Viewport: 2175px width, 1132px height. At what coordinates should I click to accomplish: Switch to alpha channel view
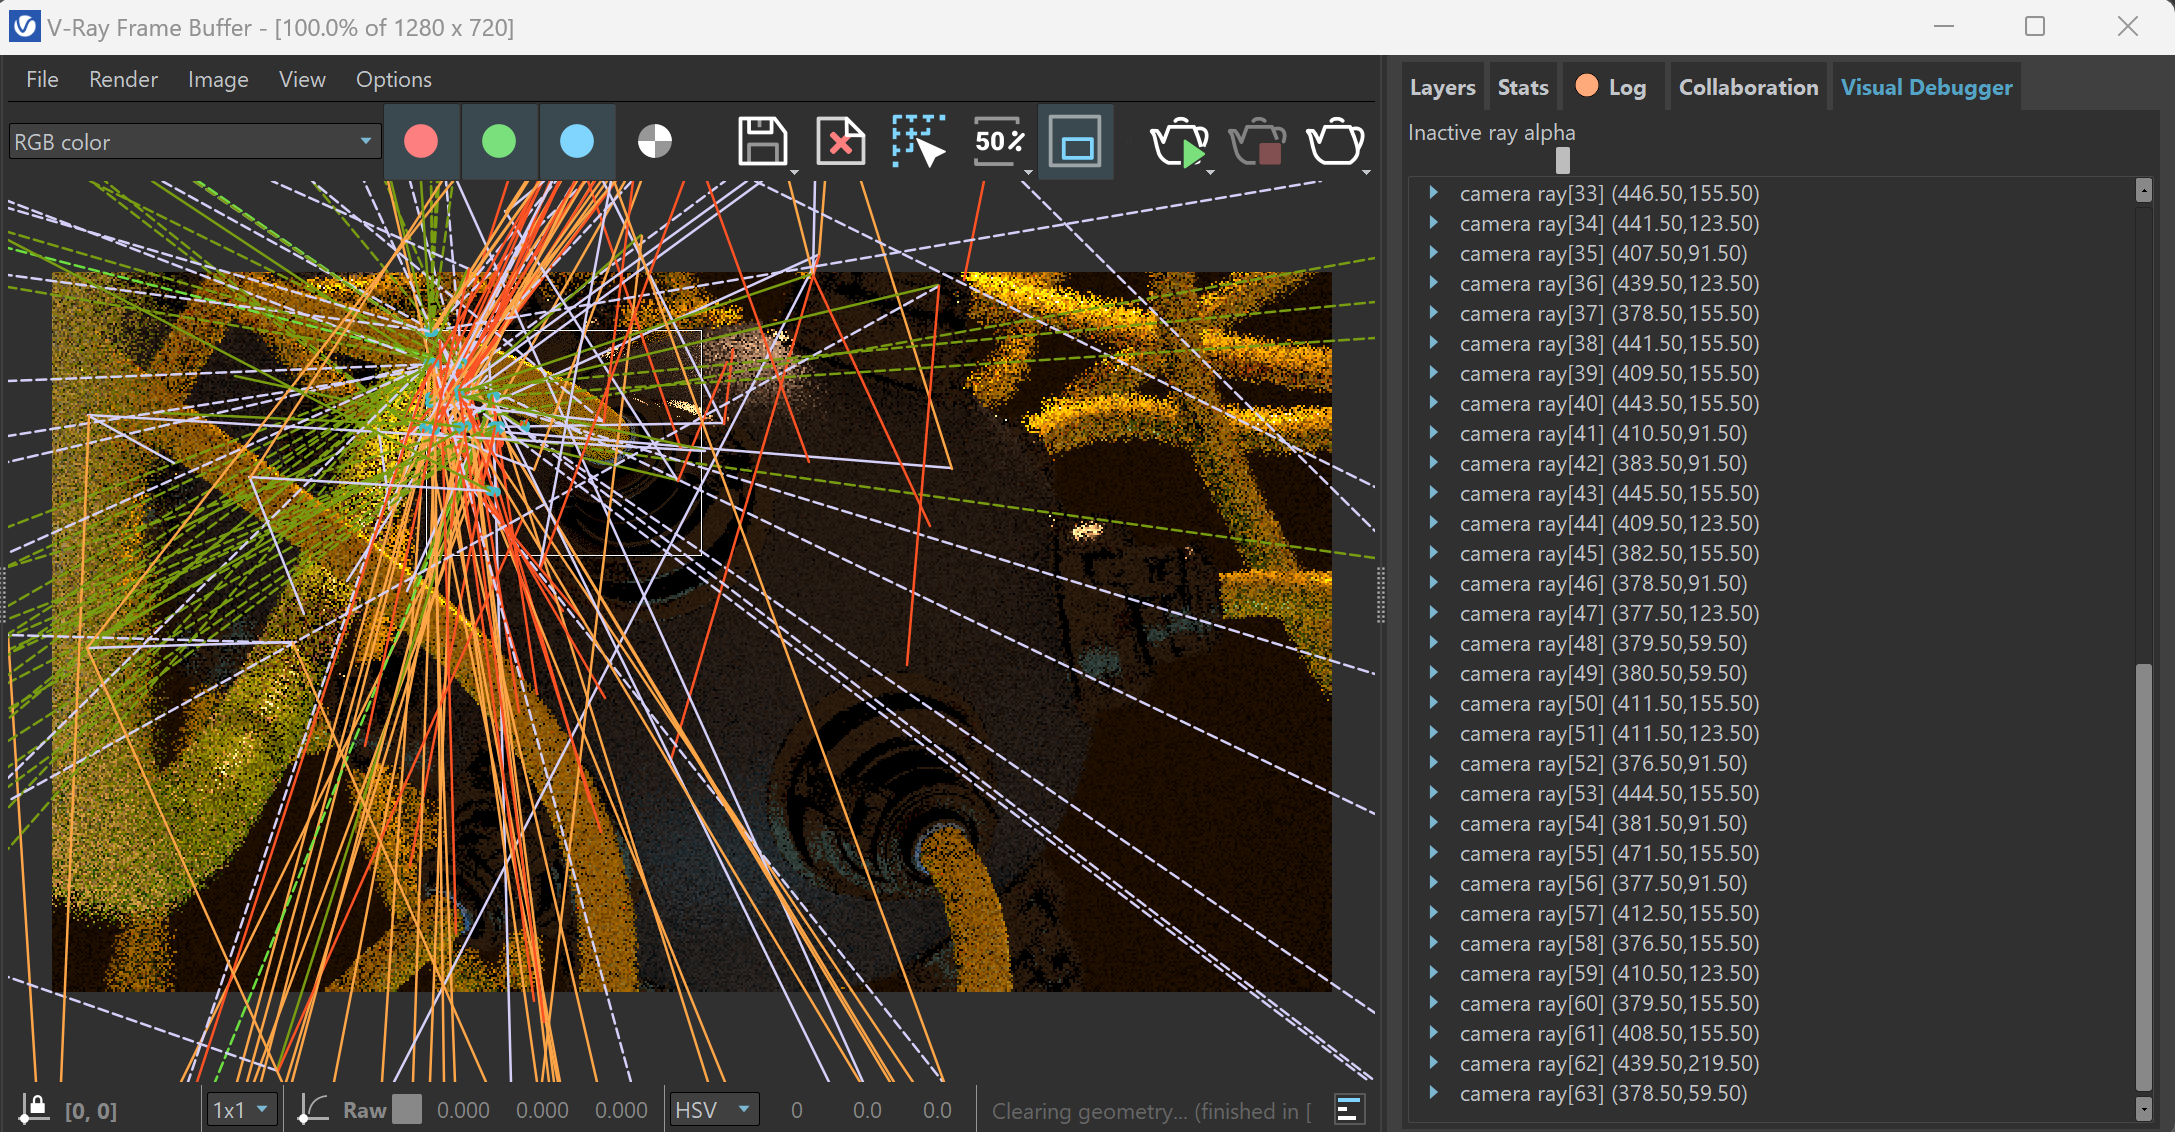coord(655,142)
